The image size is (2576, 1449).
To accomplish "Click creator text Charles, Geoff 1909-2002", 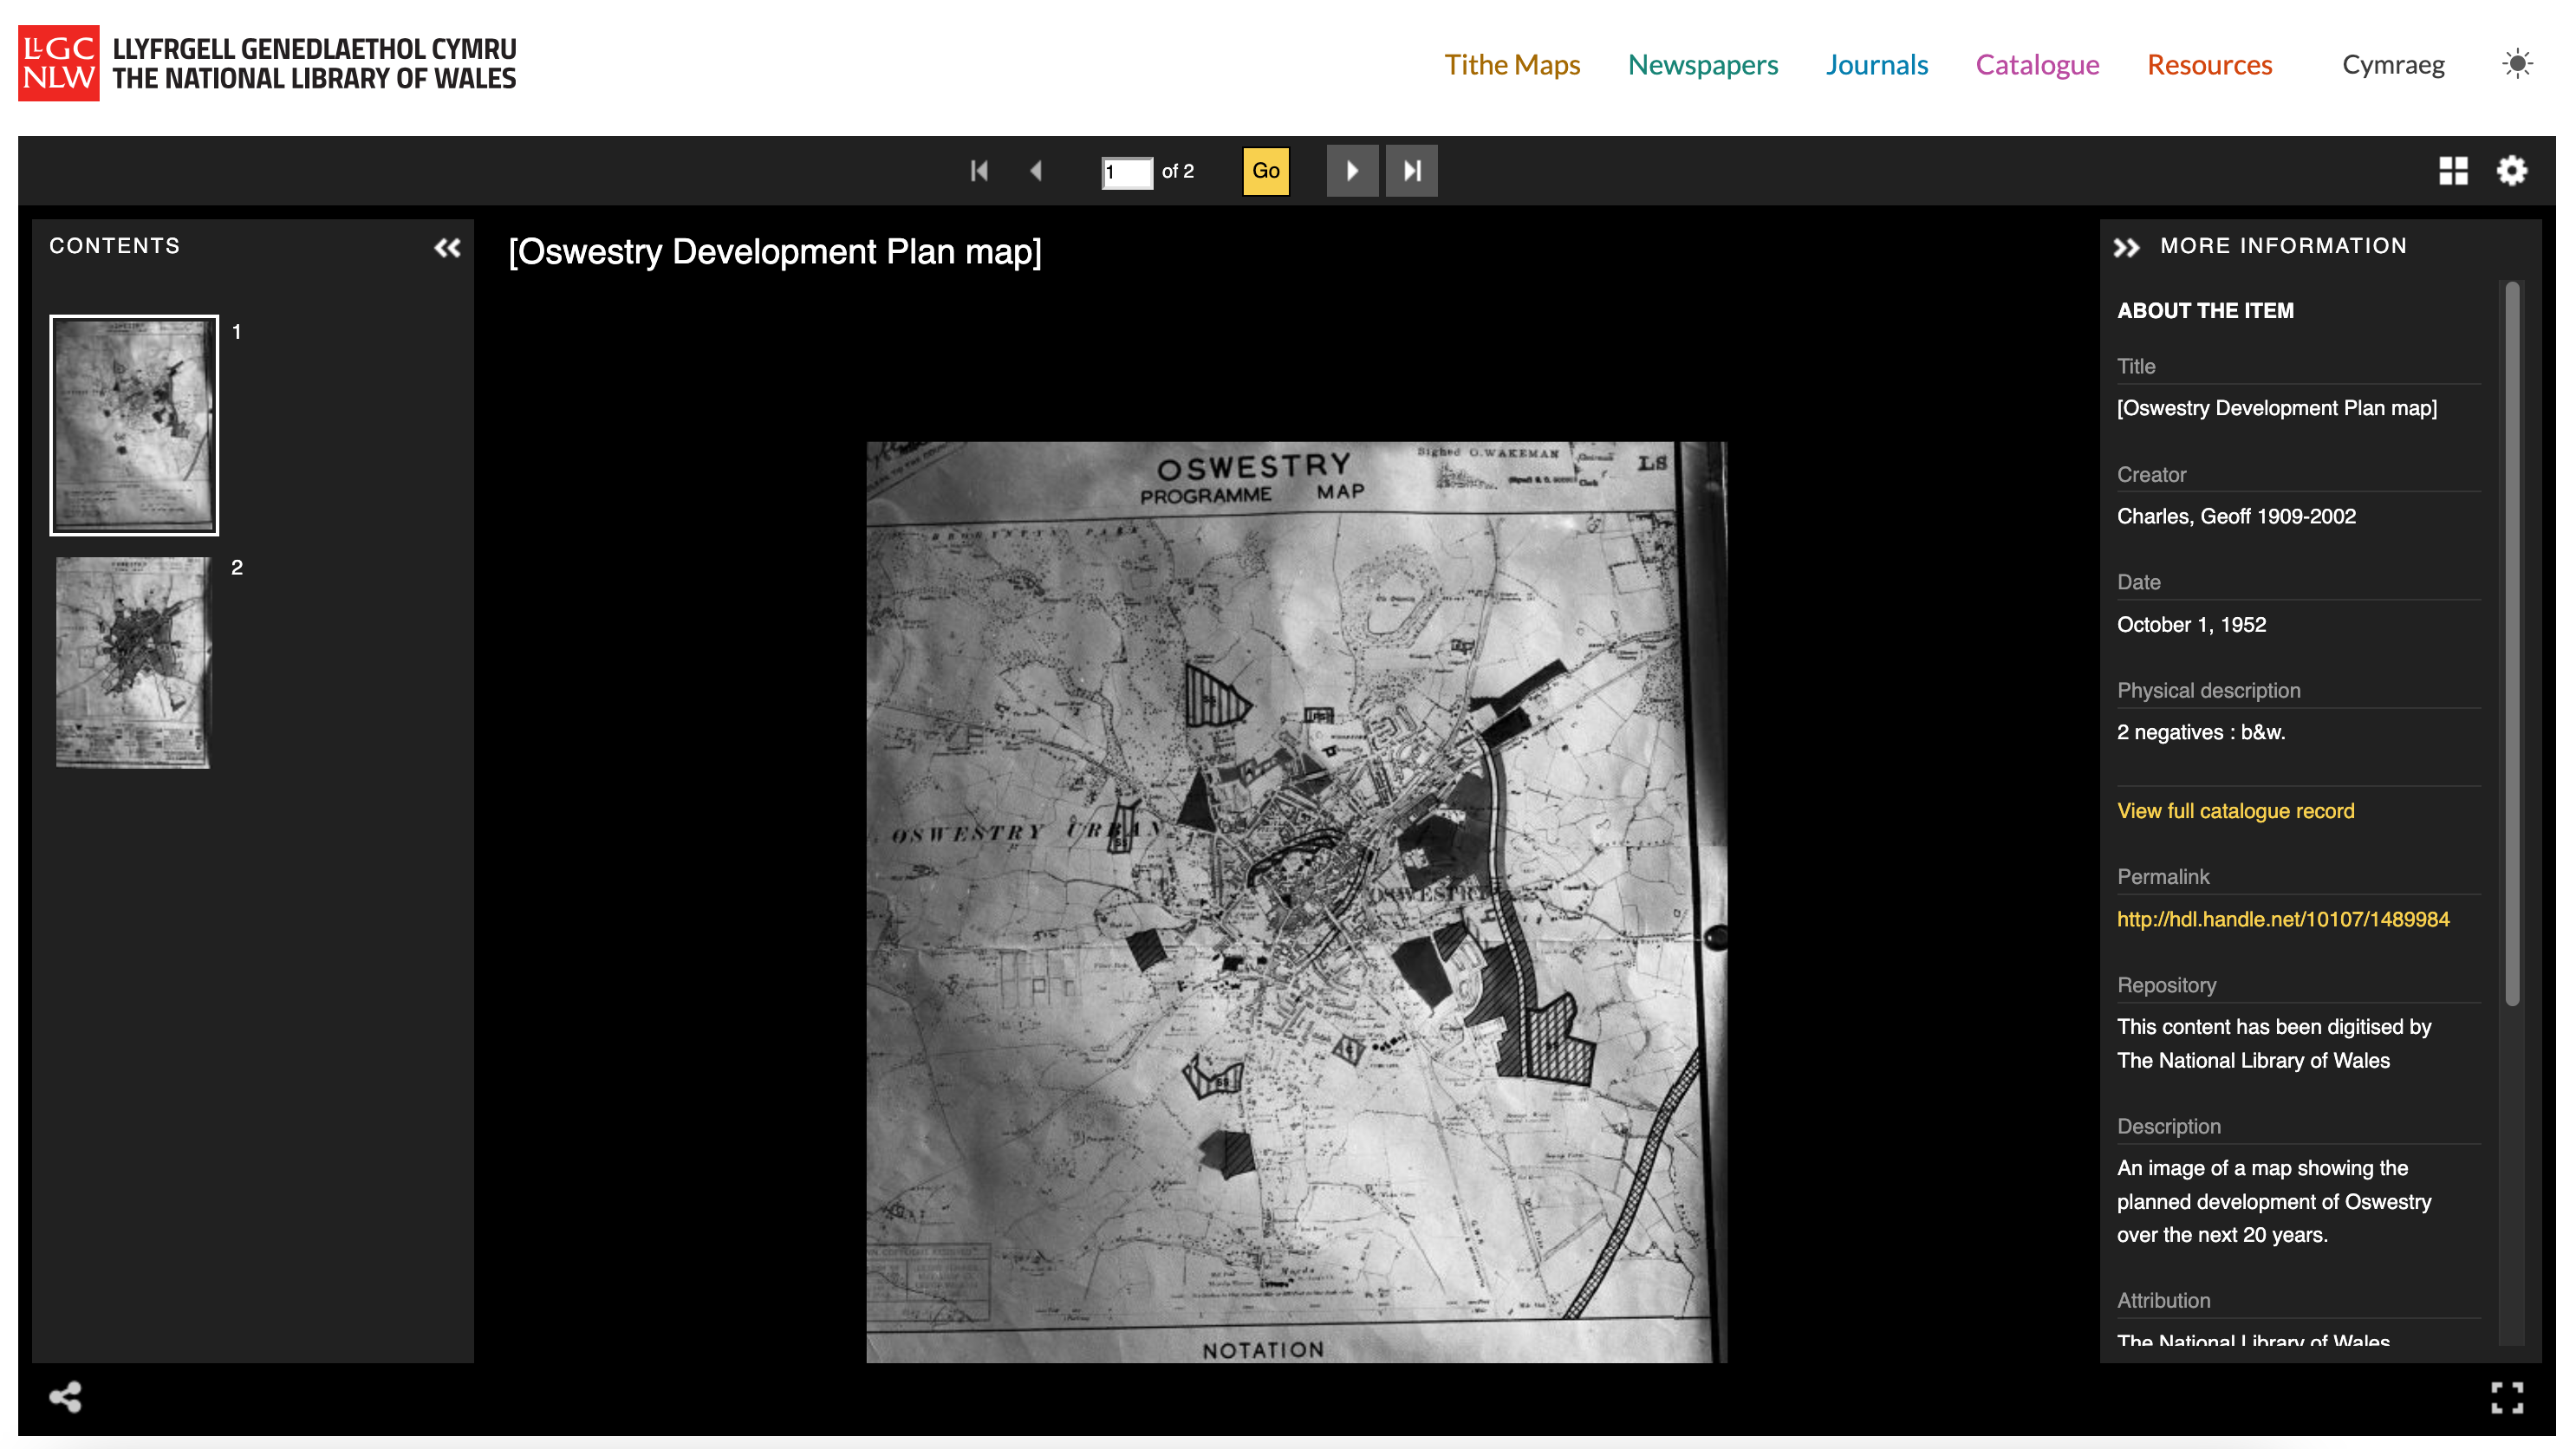I will click(2236, 516).
